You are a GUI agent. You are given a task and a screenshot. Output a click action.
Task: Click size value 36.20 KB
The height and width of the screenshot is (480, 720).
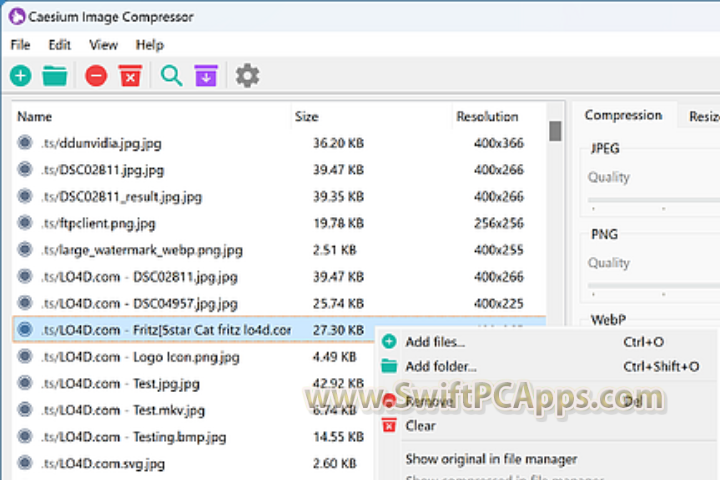pos(338,143)
